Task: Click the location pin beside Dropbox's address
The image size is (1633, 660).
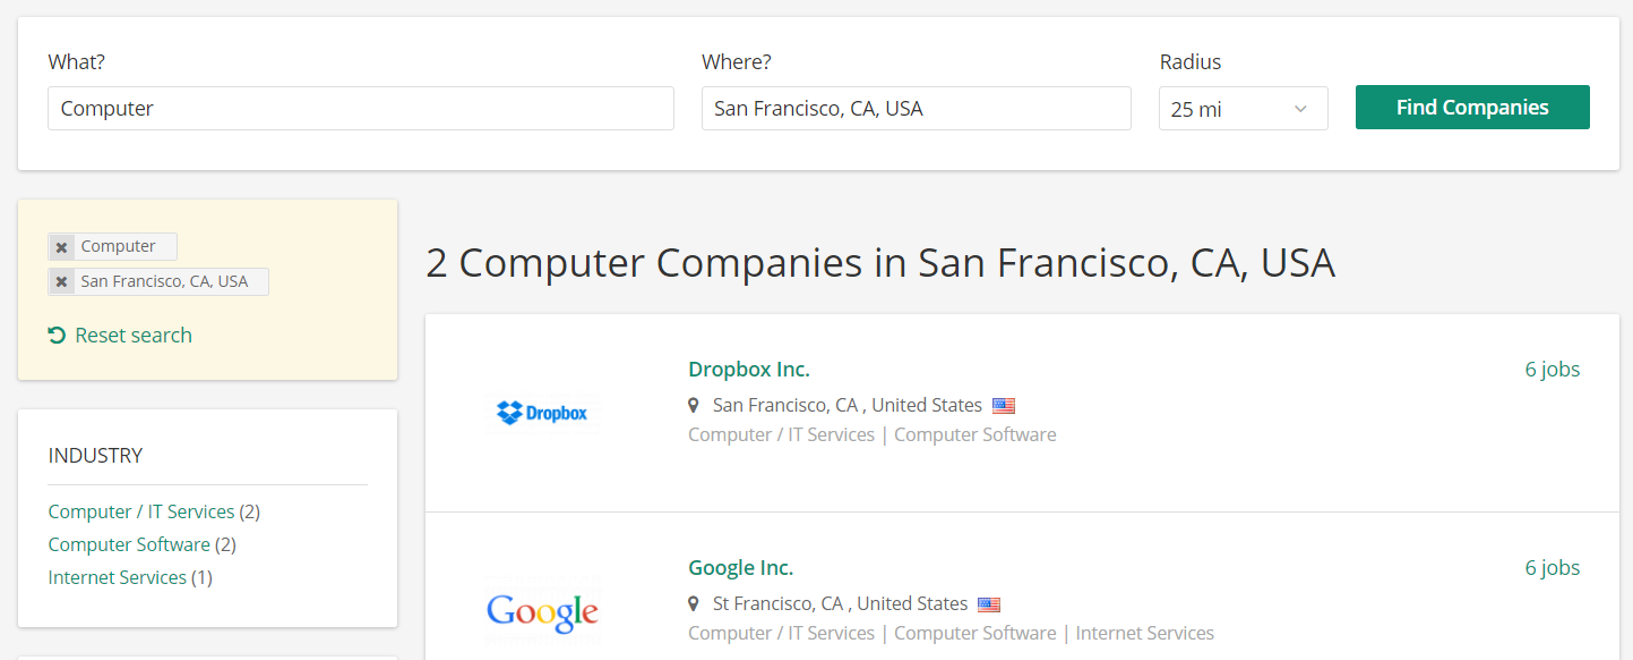Action: coord(693,405)
